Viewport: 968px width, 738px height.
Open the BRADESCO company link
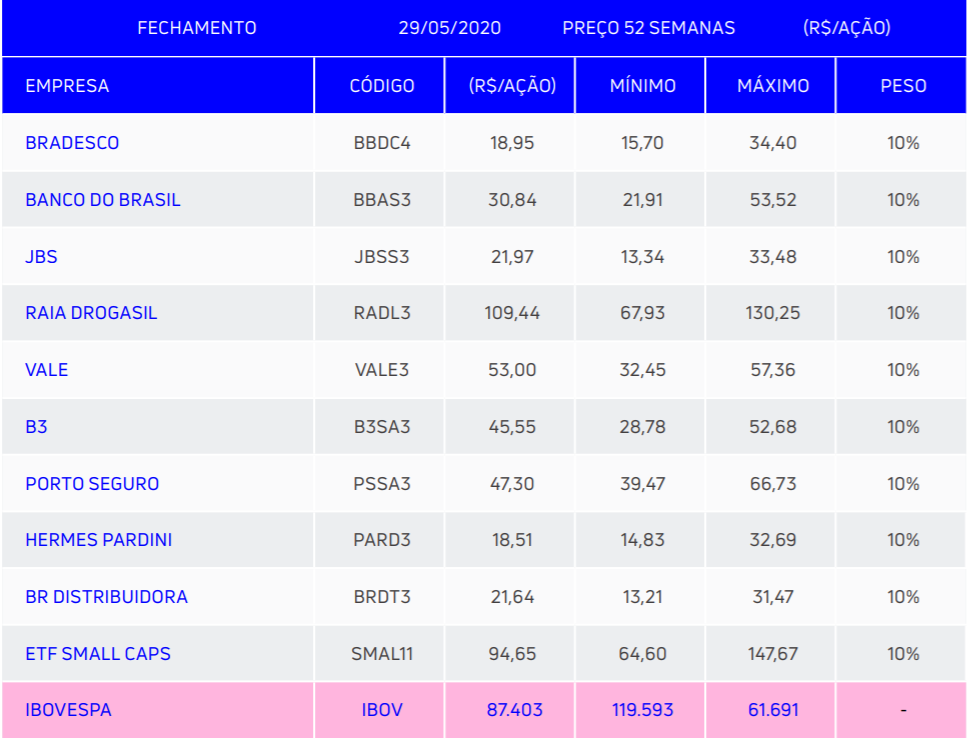72,143
